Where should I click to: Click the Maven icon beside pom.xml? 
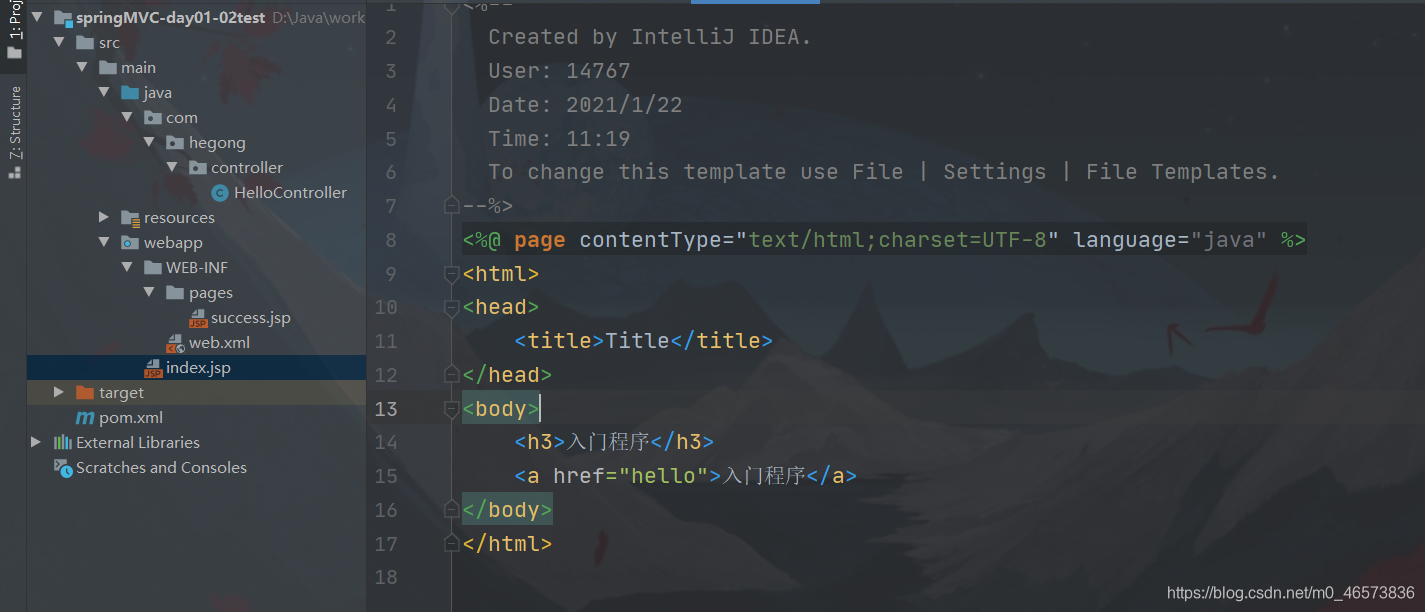(85, 418)
